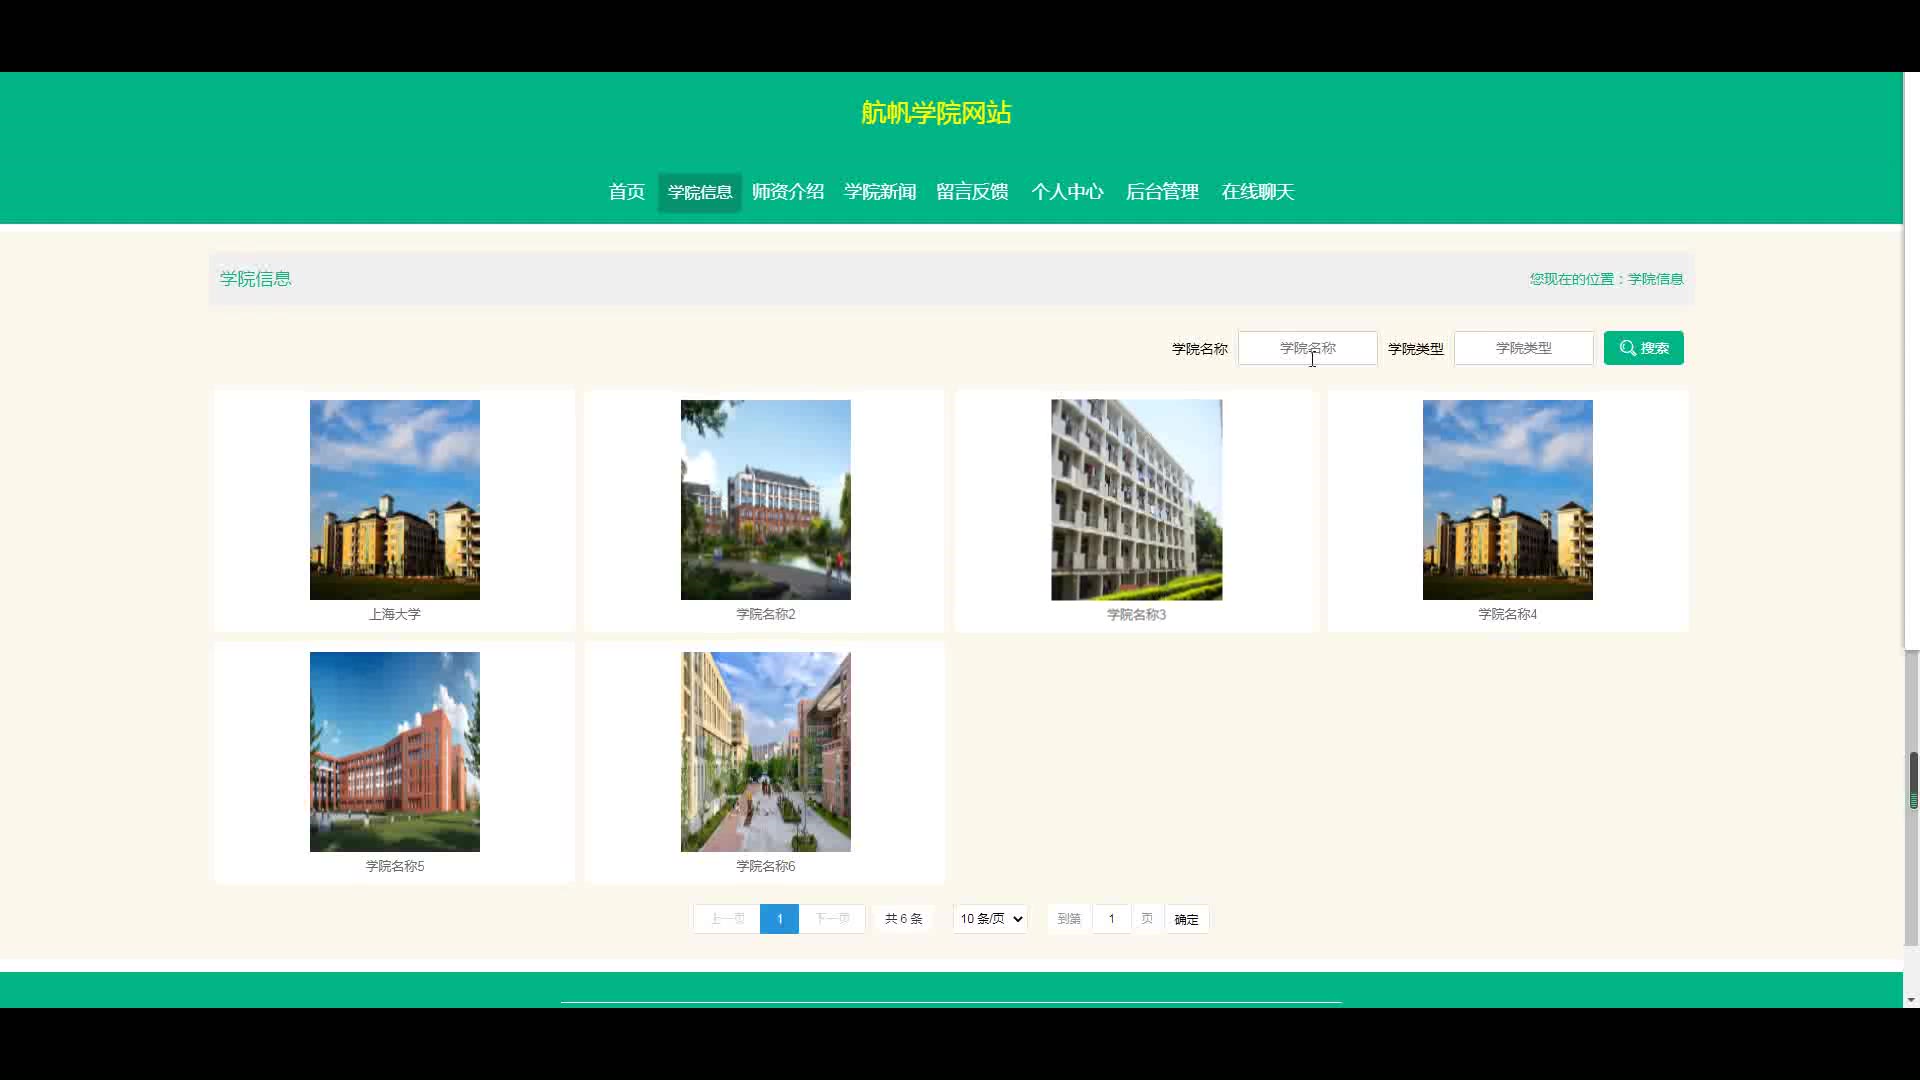Image resolution: width=1920 pixels, height=1080 pixels.
Task: Click the 航帆学院网站 site title
Action: [x=936, y=113]
